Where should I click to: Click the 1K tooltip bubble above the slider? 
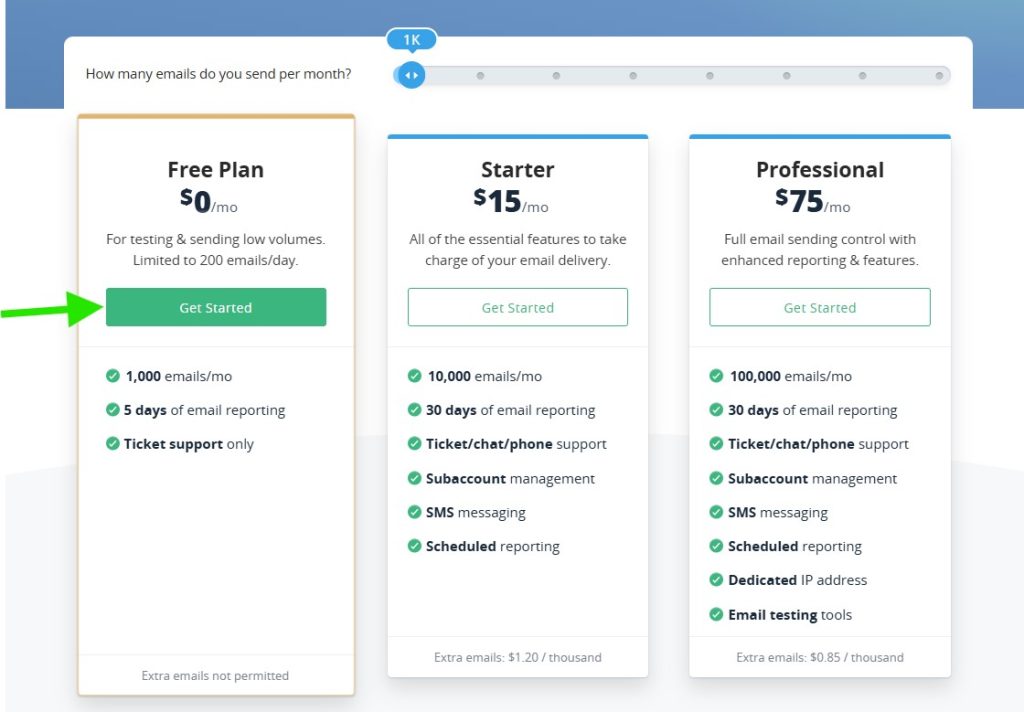tap(411, 40)
